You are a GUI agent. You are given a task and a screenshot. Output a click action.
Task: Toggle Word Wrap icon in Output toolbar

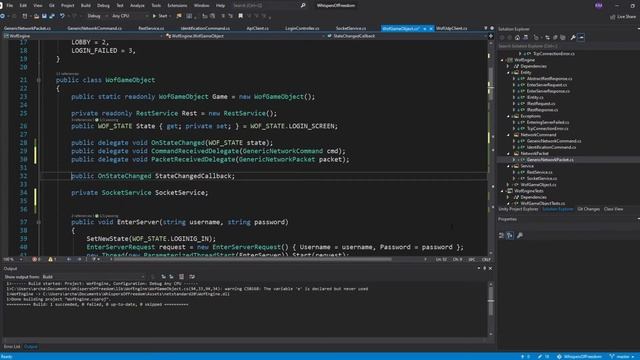(191, 277)
